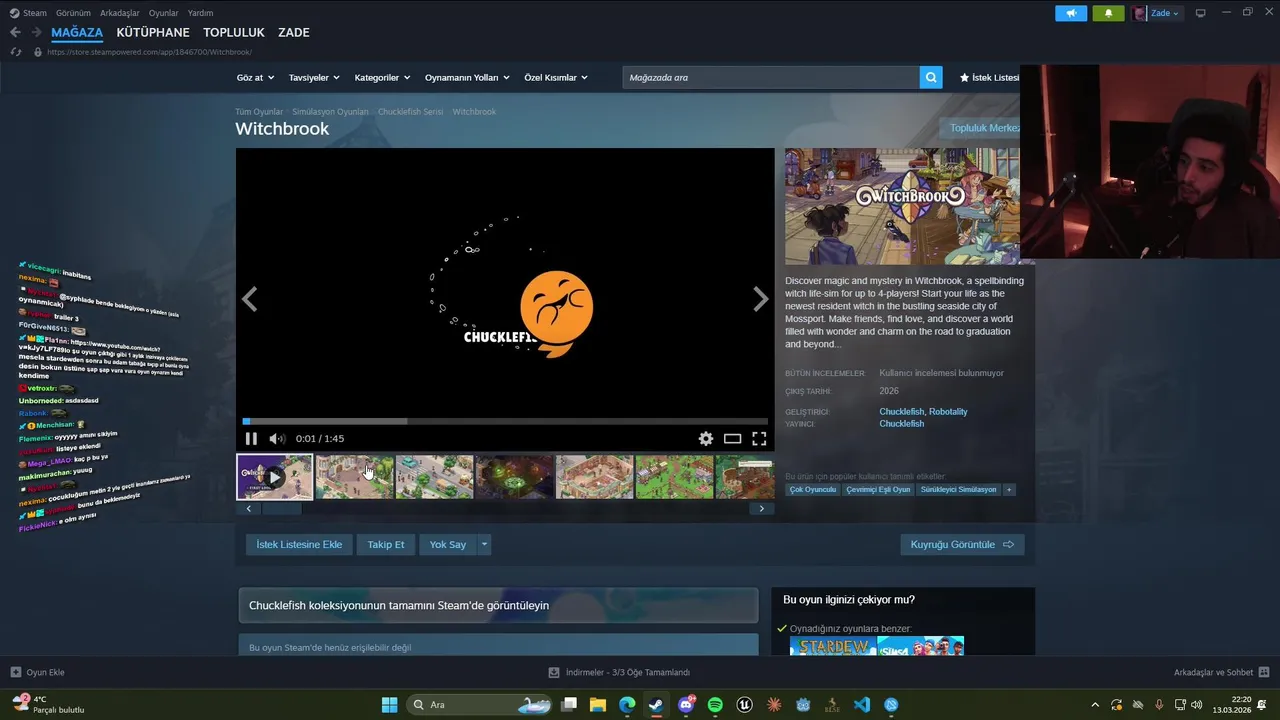Switch to the TOPLULUK tab
This screenshot has width=1280, height=720.
(234, 32)
